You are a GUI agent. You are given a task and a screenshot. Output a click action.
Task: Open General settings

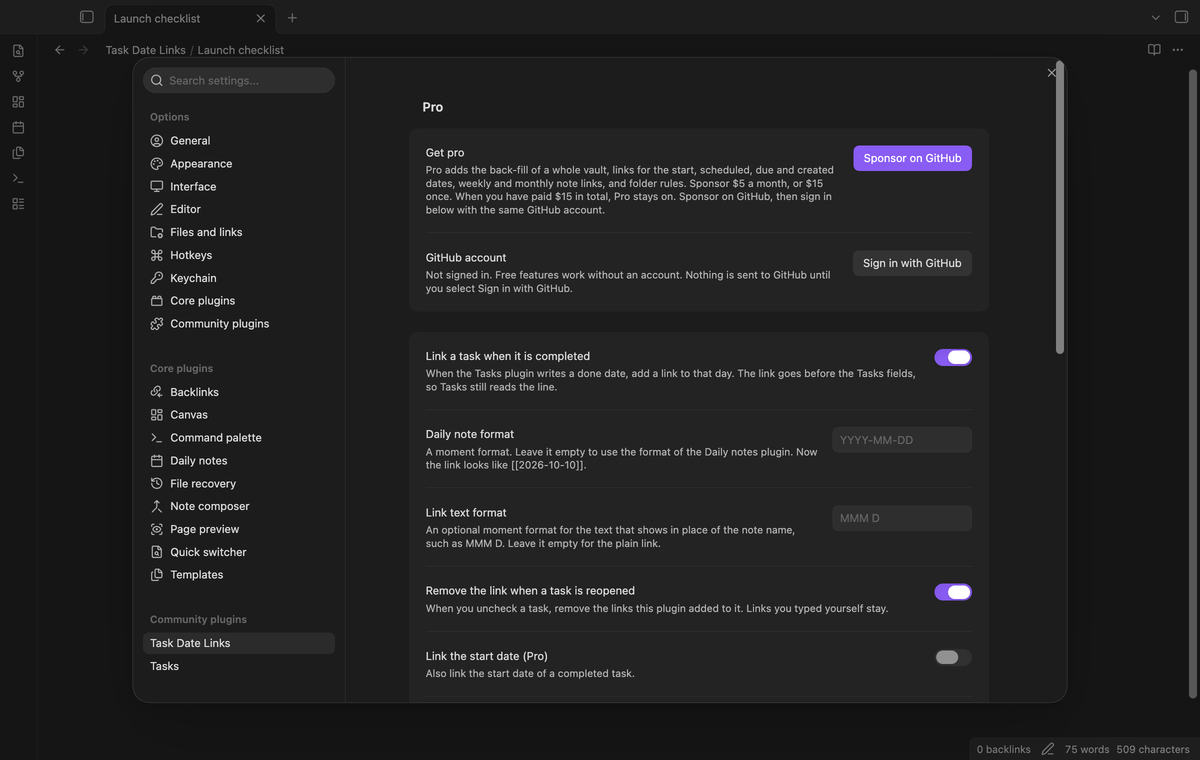coord(239,141)
